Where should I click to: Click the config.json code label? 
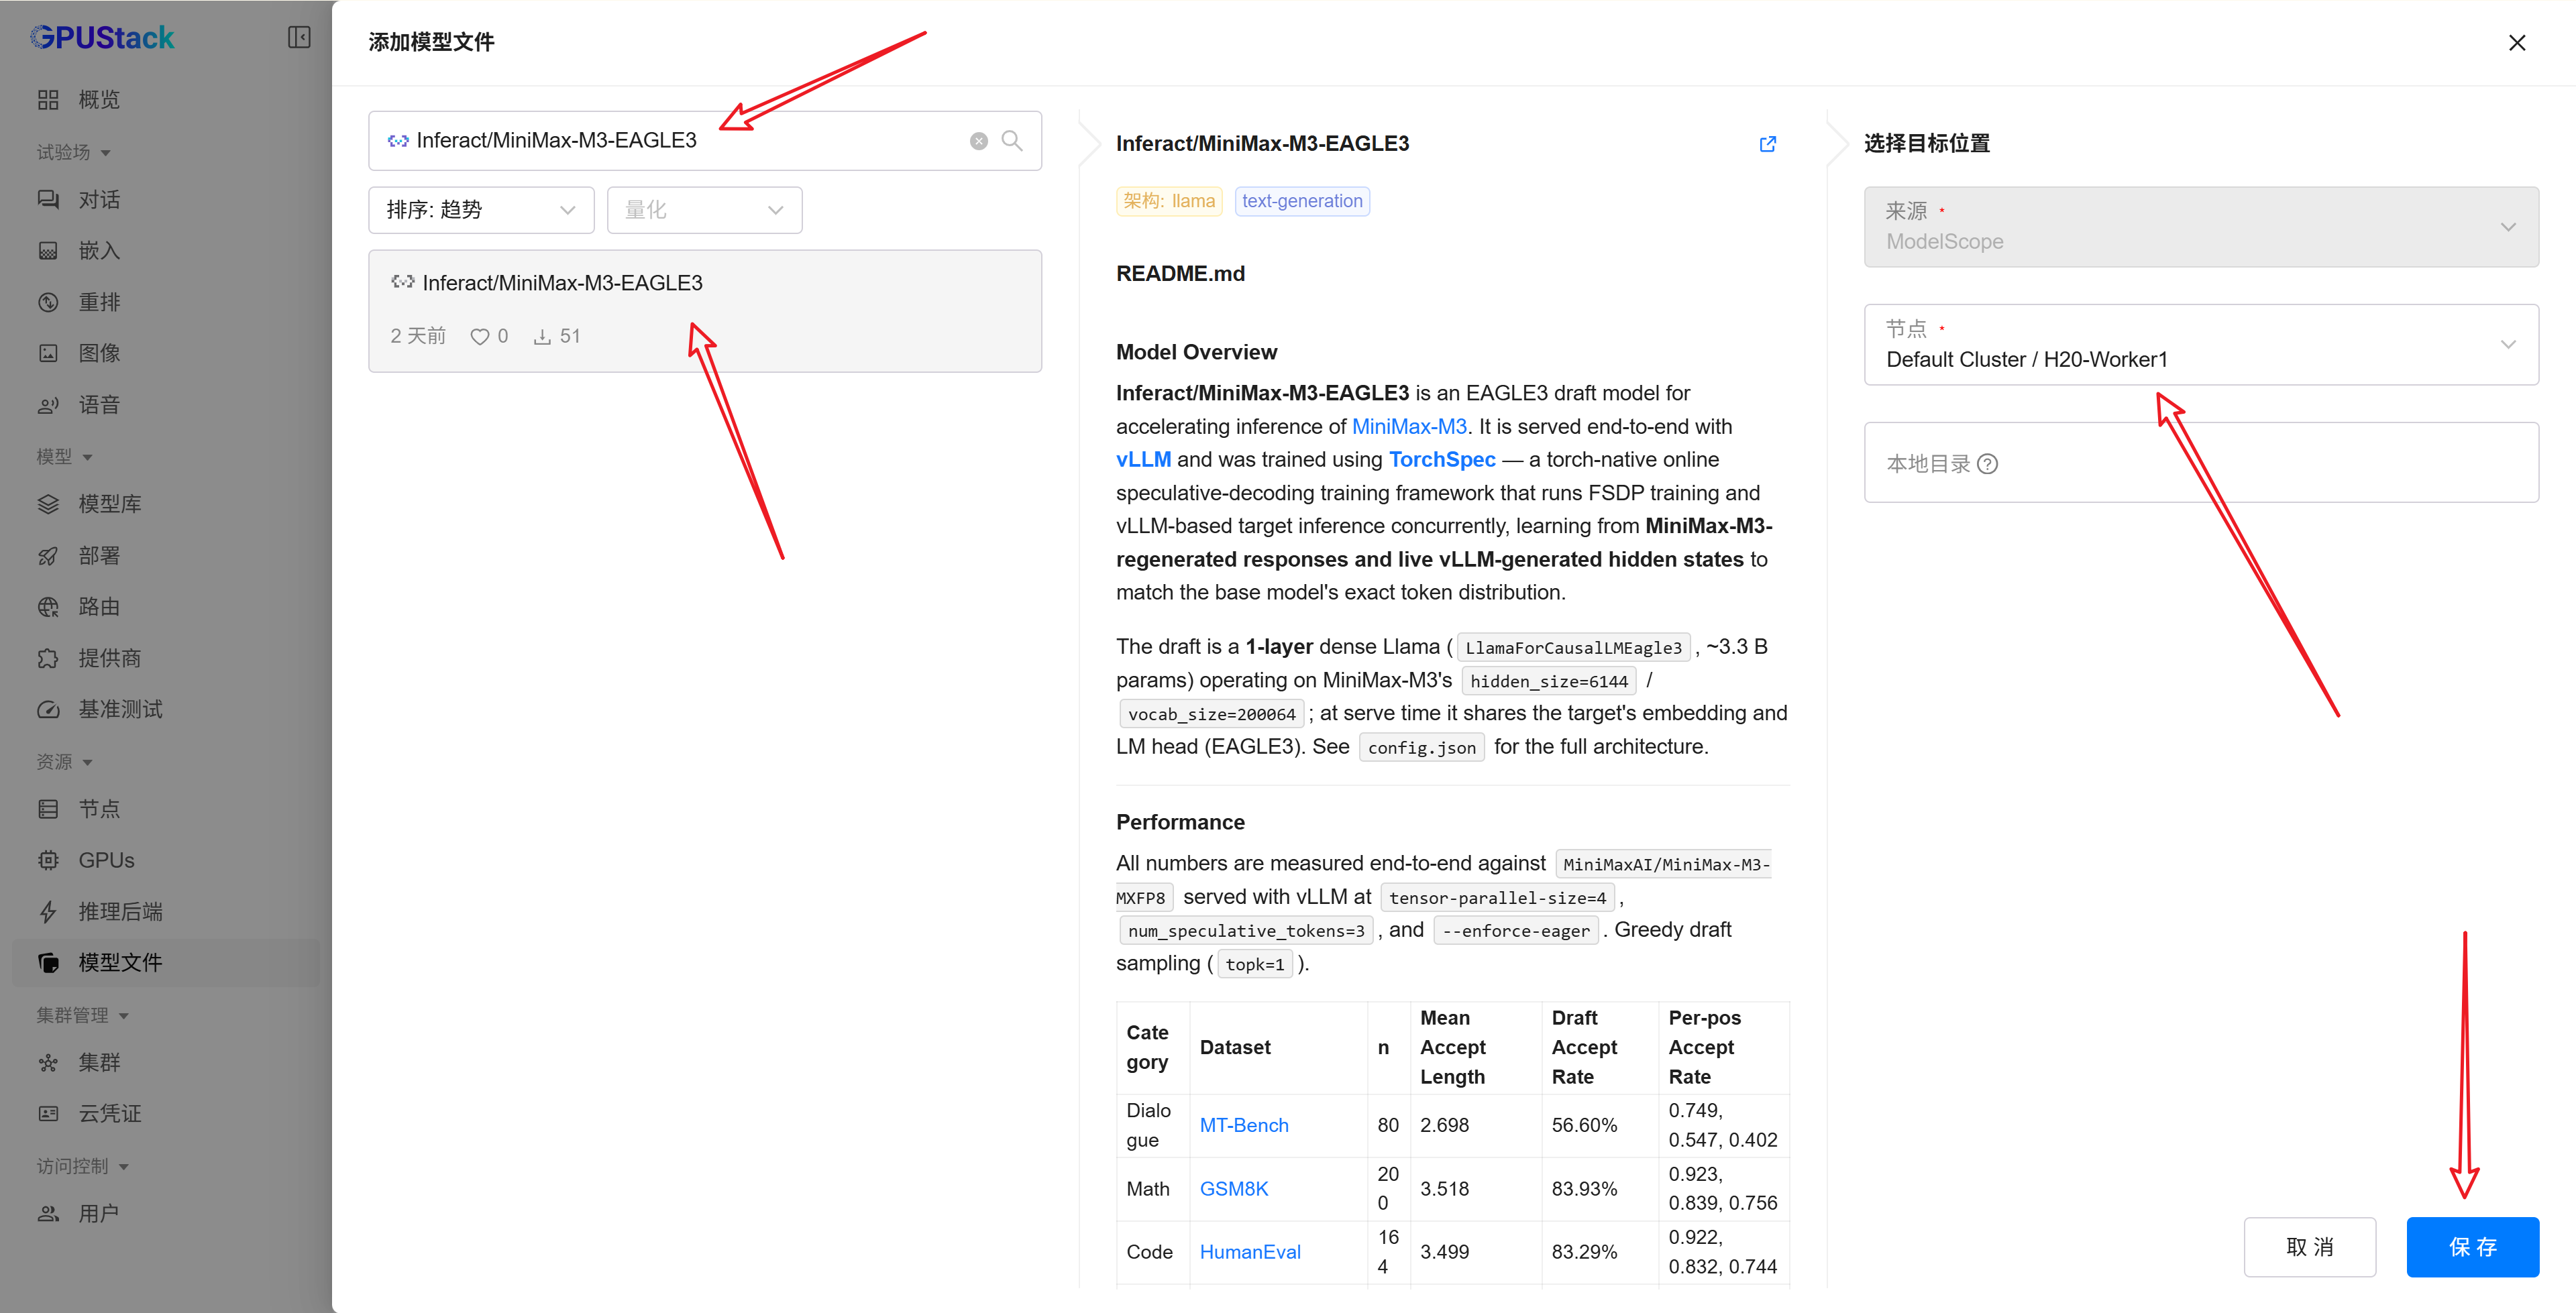1421,748
